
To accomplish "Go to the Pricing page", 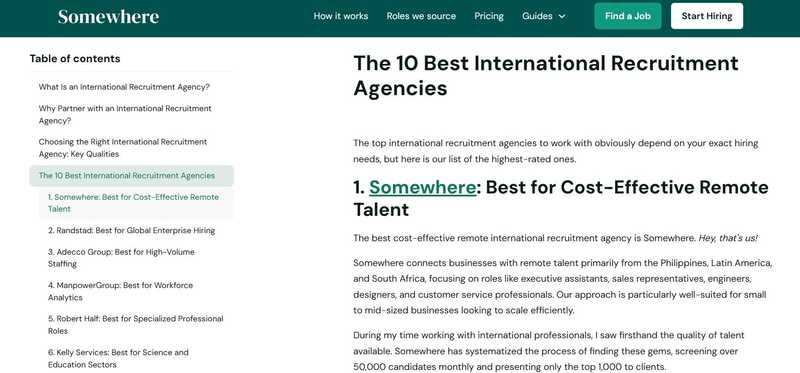I will coord(489,16).
